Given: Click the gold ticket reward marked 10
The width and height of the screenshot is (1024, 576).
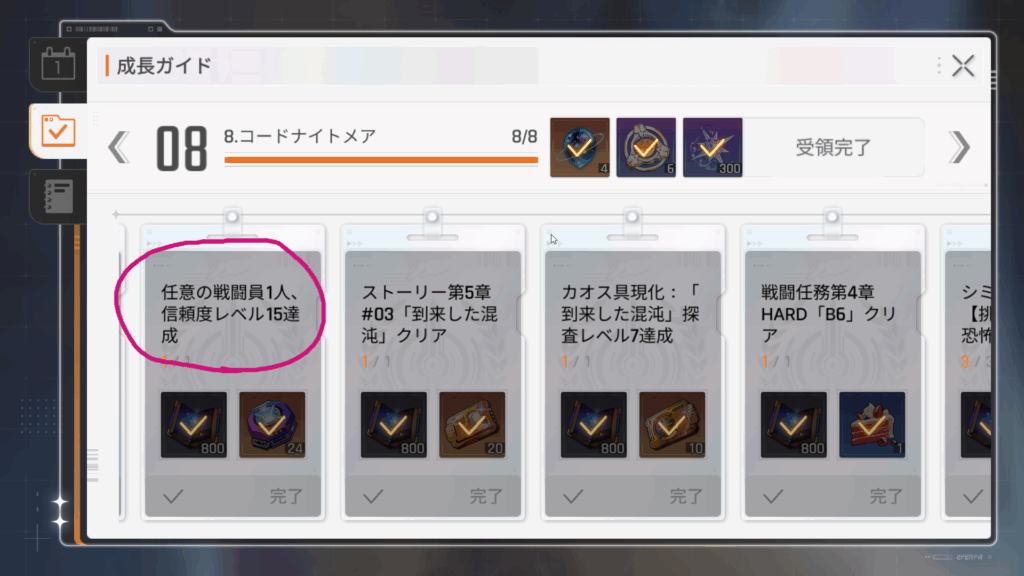Looking at the screenshot, I should [672, 424].
